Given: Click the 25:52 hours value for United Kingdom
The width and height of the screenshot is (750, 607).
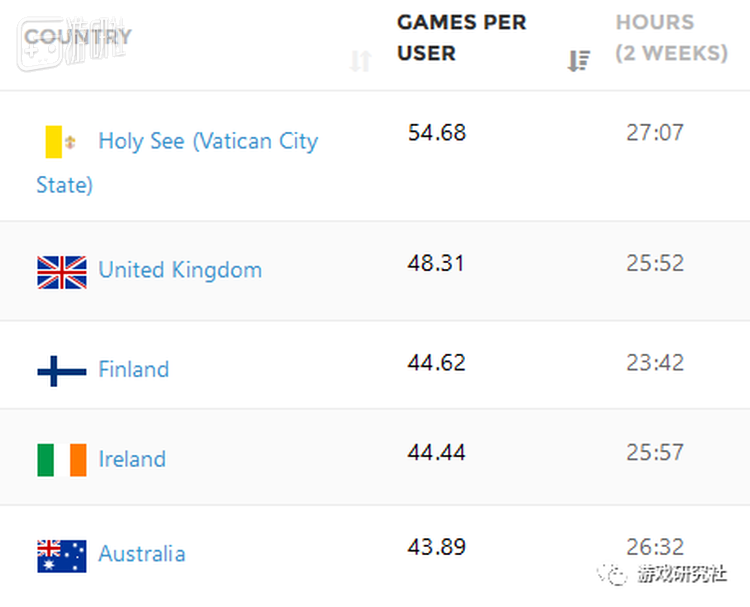Looking at the screenshot, I should point(655,263).
